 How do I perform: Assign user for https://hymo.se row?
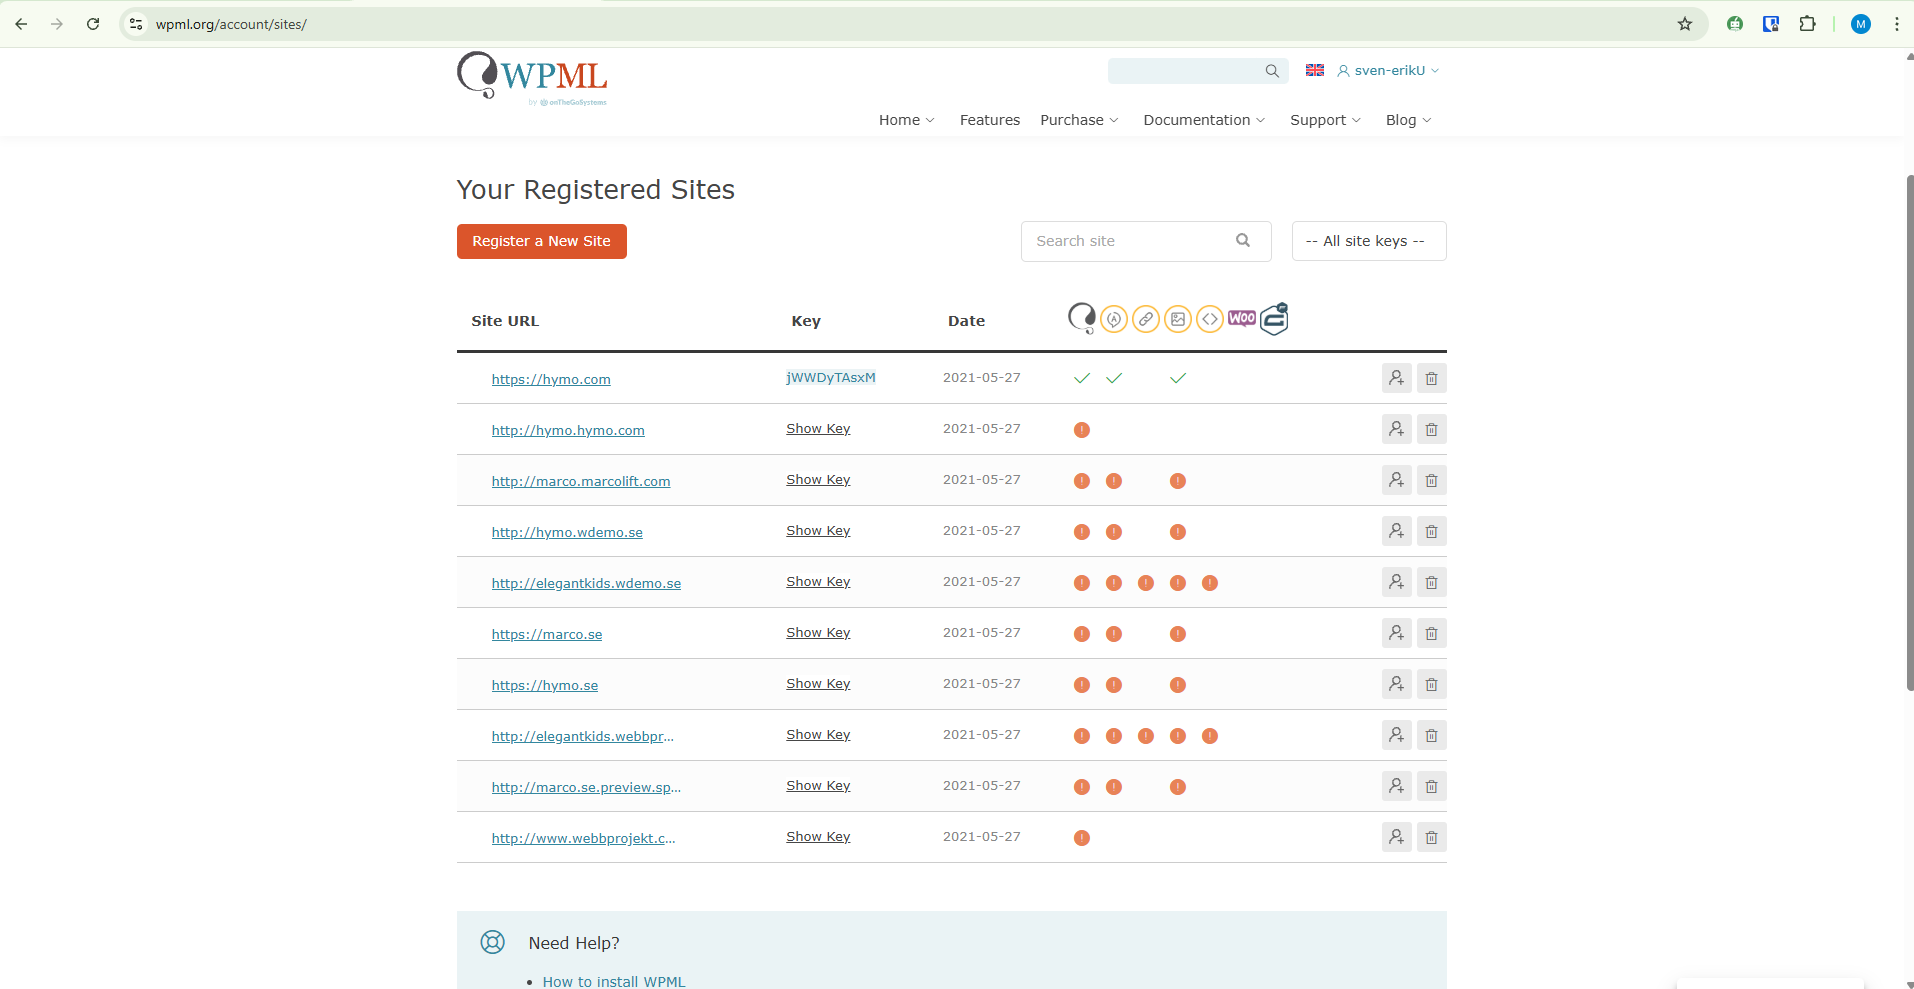(x=1397, y=684)
